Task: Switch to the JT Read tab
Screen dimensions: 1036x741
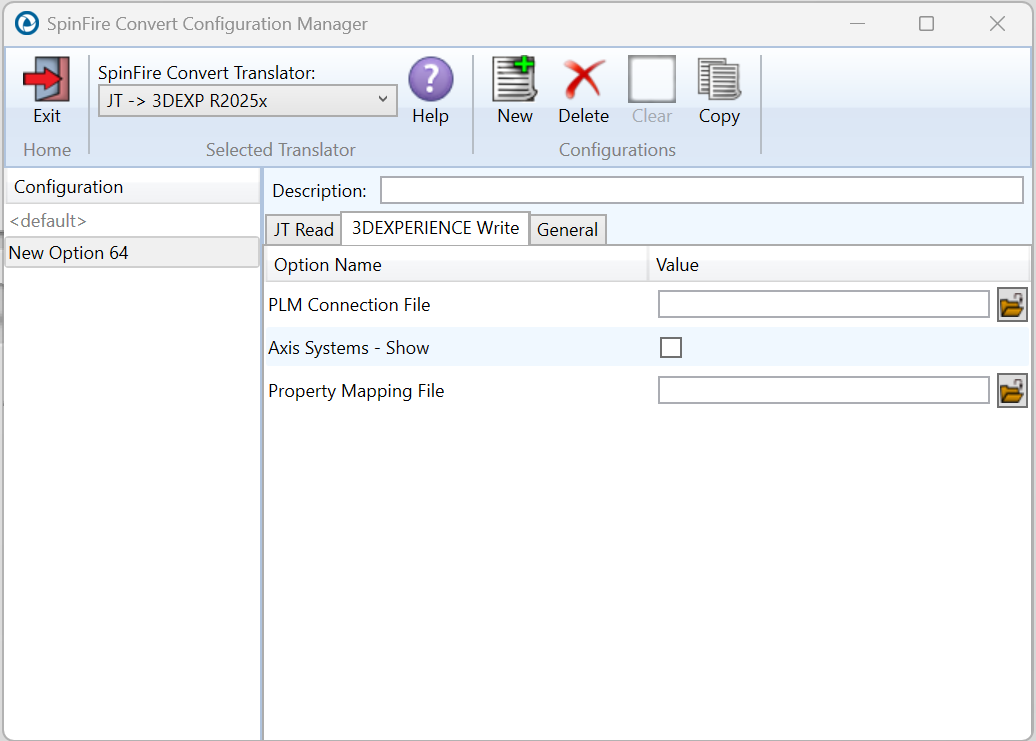Action: 303,229
